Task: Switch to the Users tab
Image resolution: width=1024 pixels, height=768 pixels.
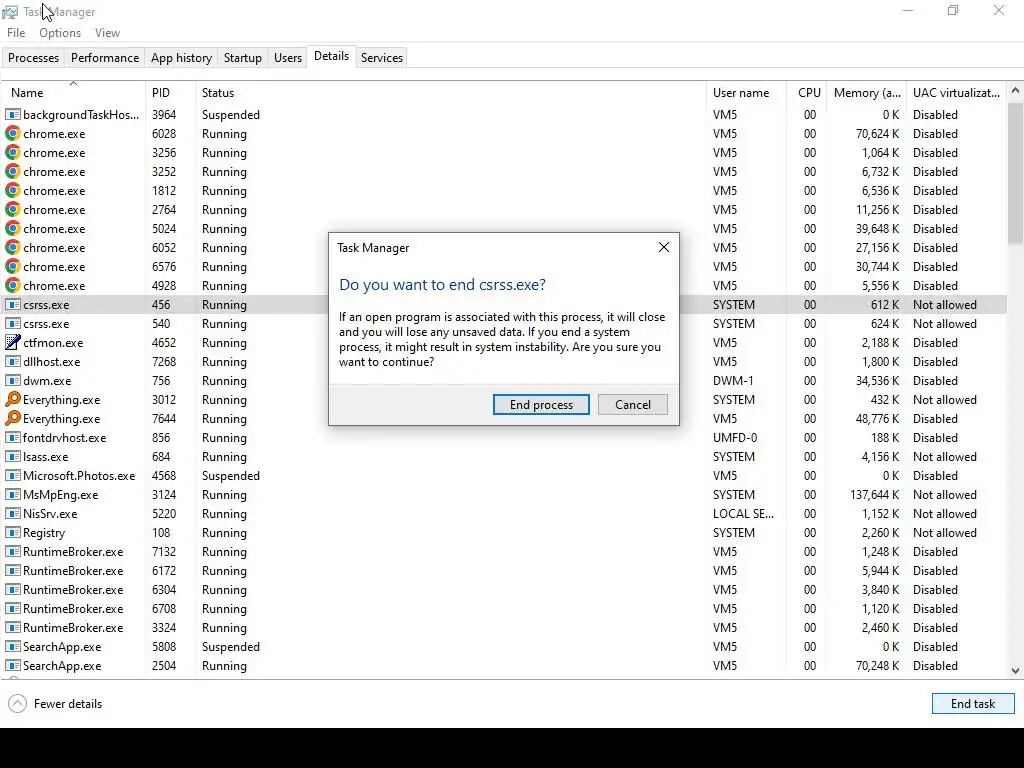Action: (288, 57)
